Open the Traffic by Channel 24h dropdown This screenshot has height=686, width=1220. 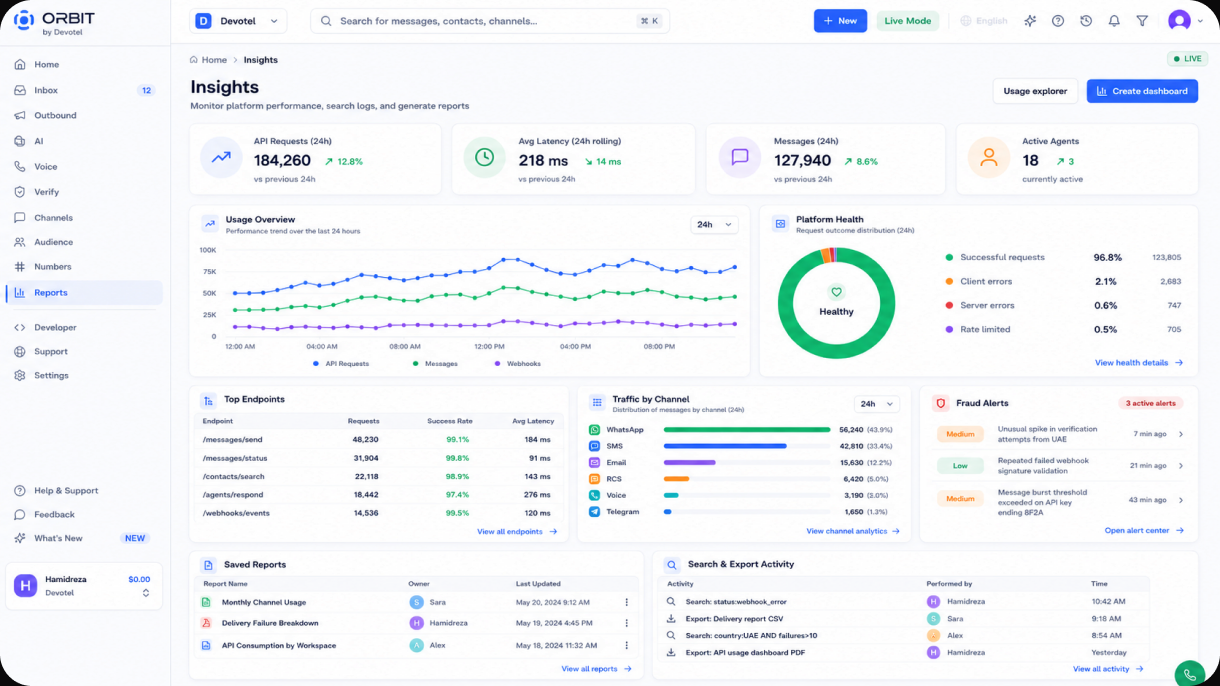pyautogui.click(x=877, y=404)
